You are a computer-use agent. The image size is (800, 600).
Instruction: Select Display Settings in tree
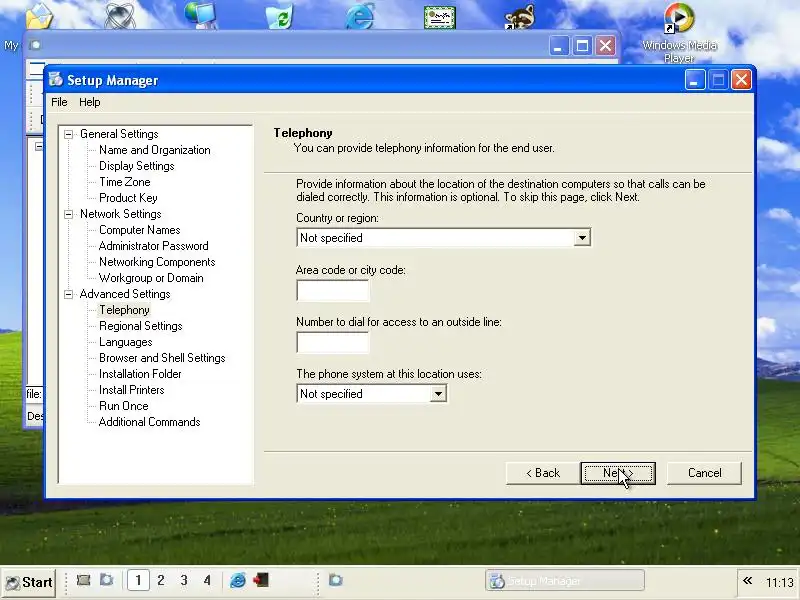coord(137,166)
